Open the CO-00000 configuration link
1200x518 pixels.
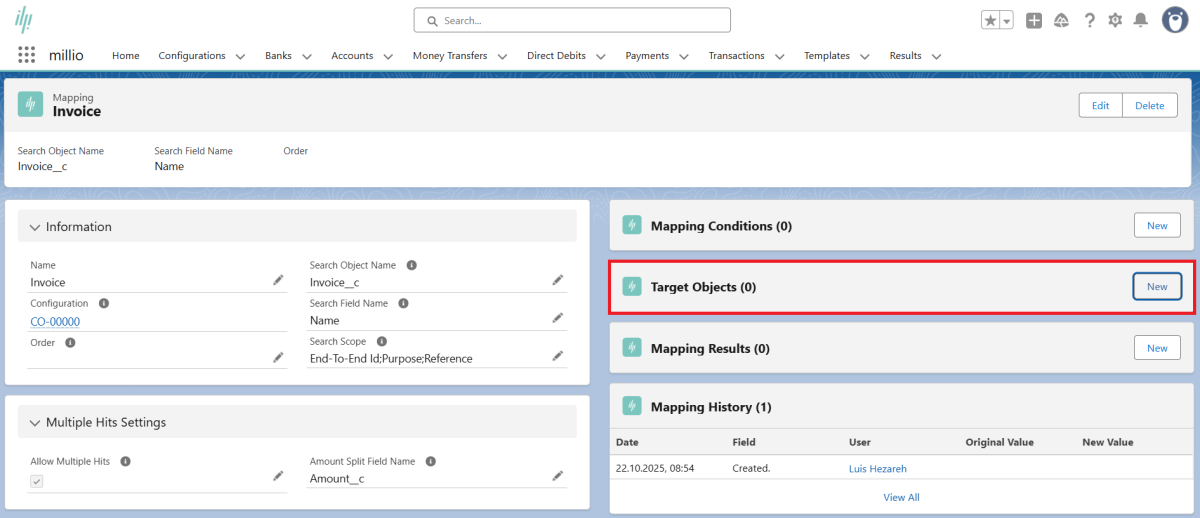[55, 322]
